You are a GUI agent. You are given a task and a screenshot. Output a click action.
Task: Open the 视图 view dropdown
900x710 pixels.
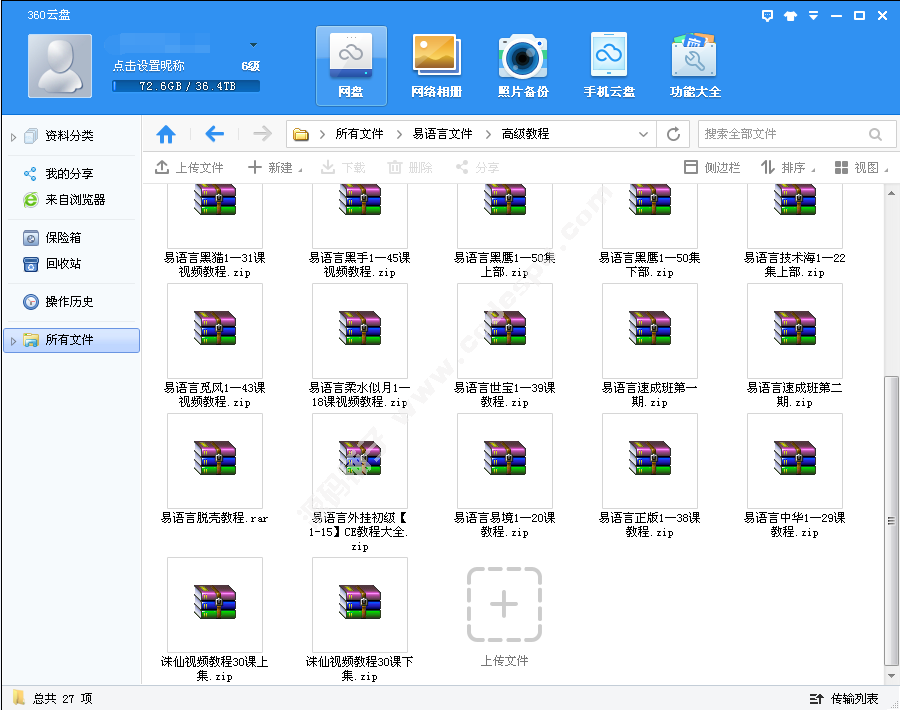coord(861,168)
